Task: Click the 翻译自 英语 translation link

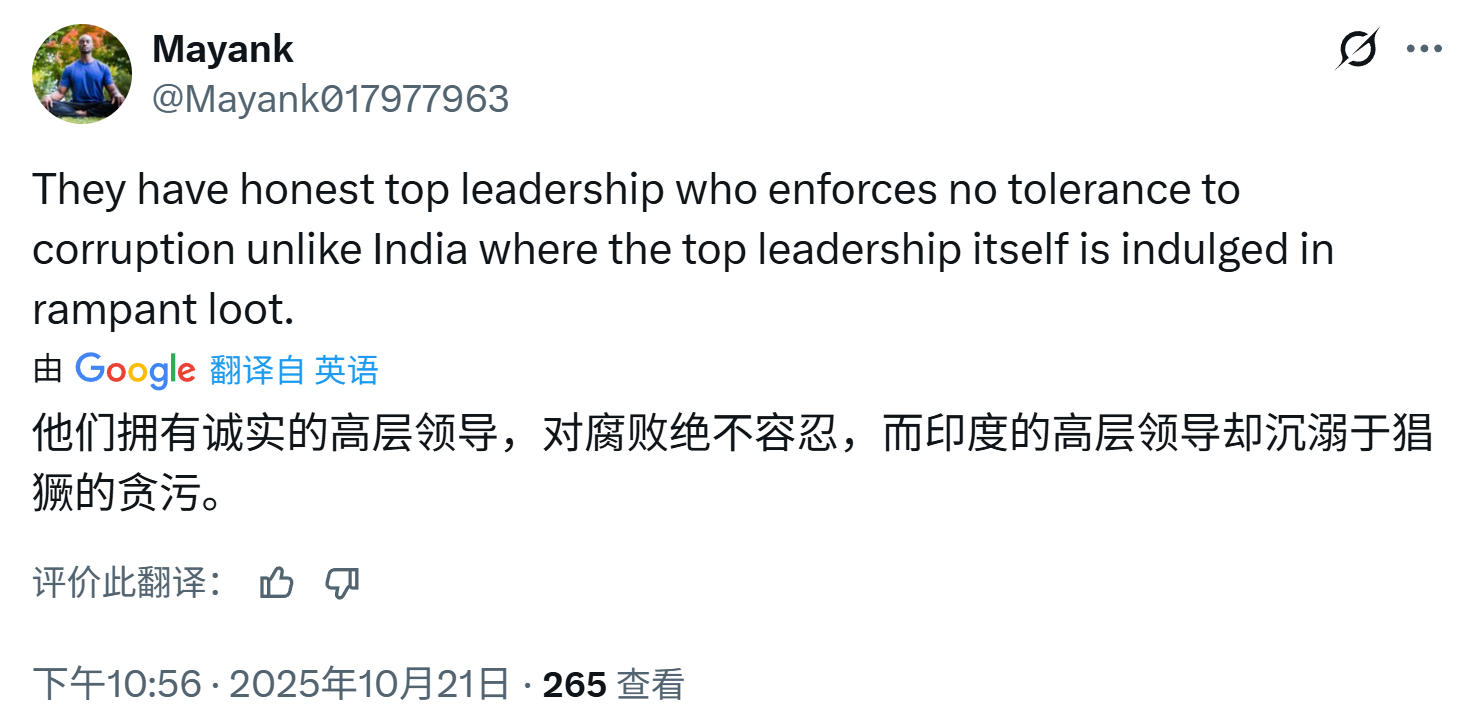Action: pyautogui.click(x=294, y=370)
